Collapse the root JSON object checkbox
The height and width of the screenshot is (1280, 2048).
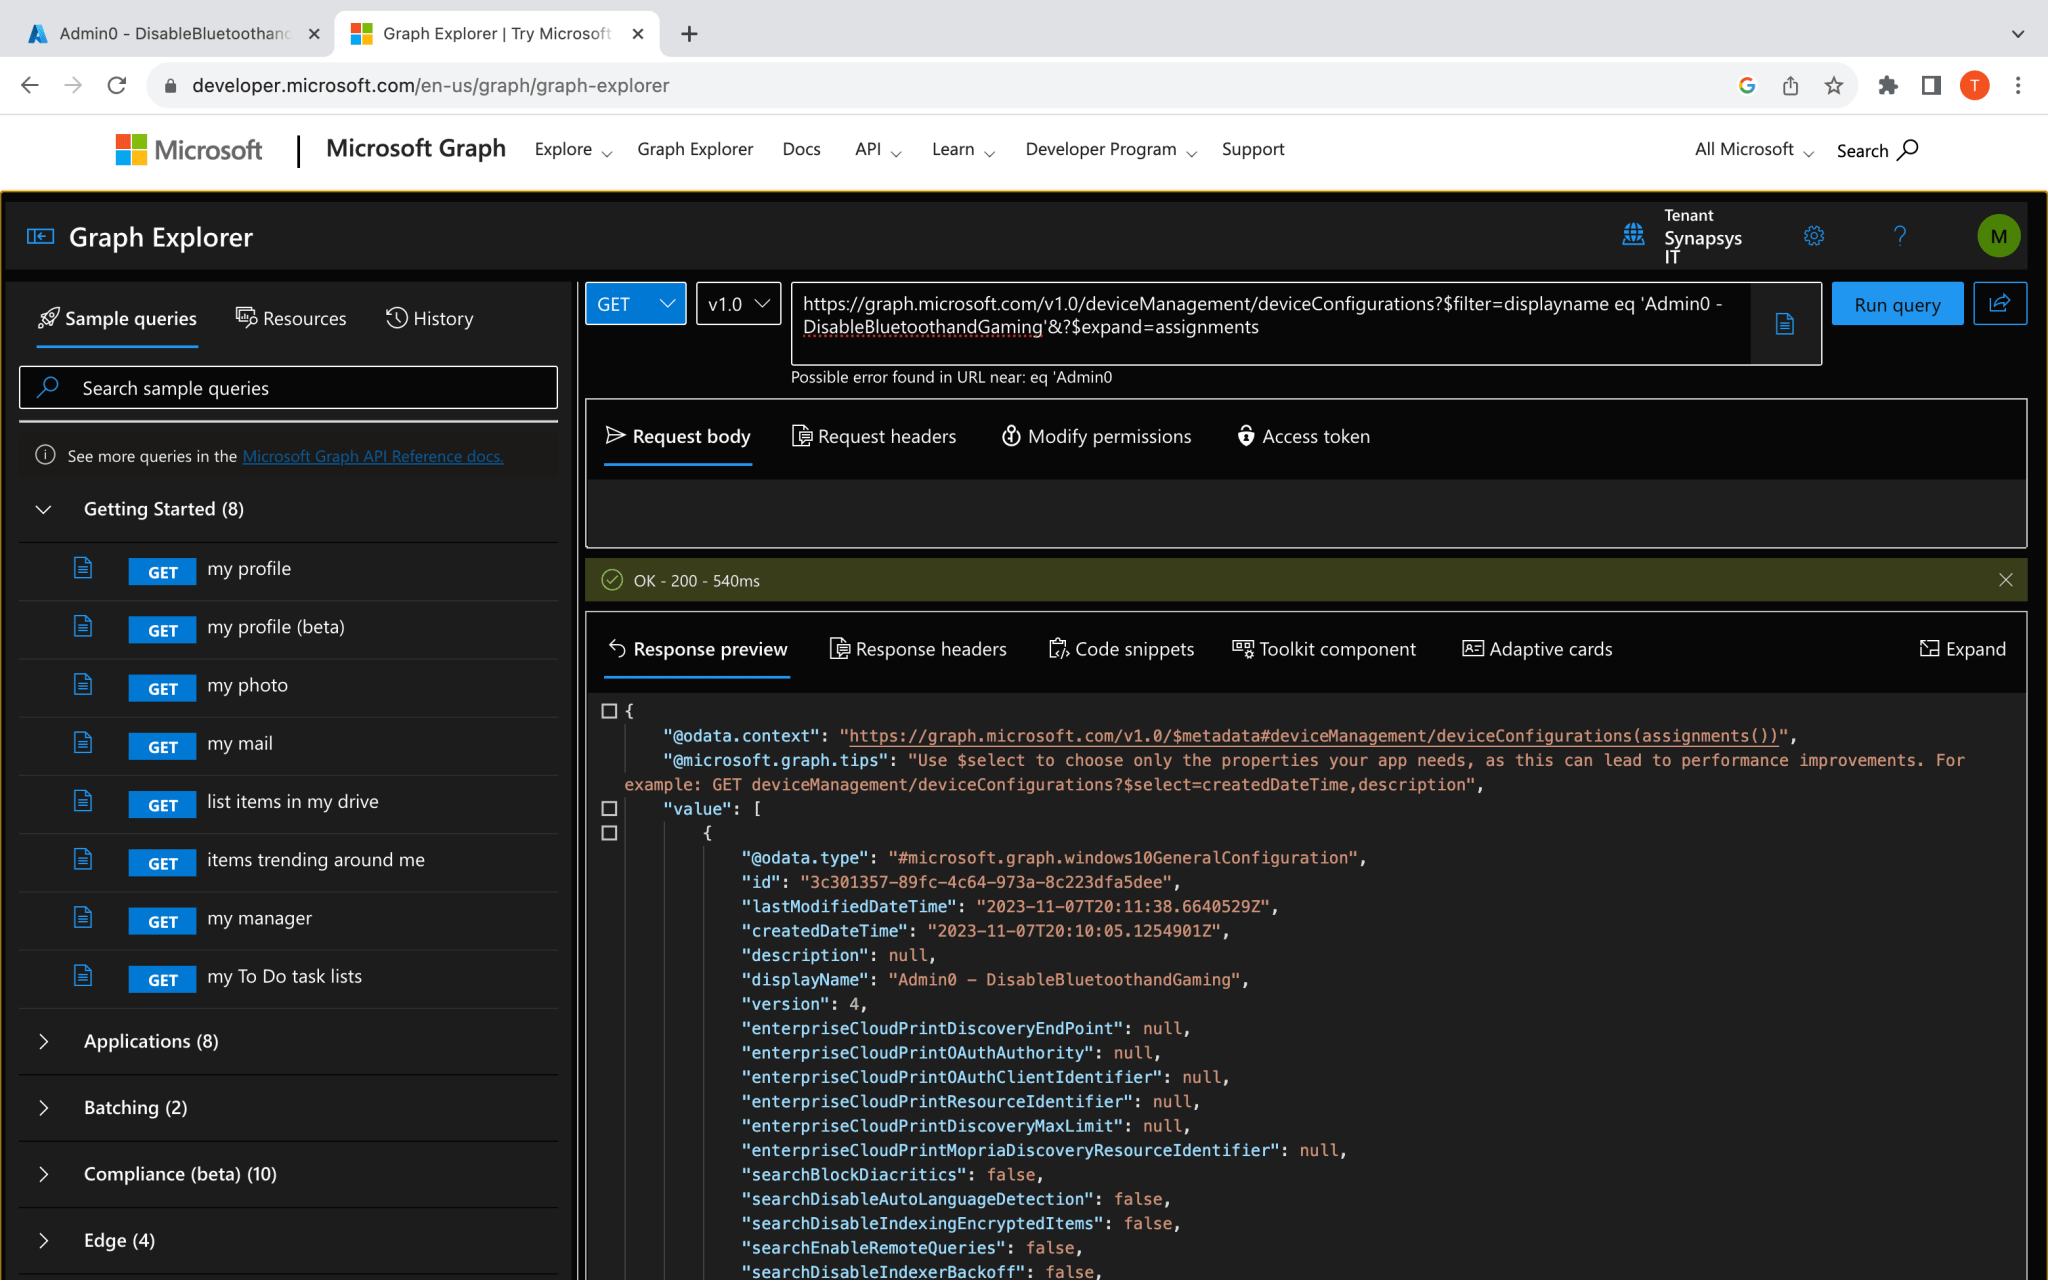(x=609, y=711)
